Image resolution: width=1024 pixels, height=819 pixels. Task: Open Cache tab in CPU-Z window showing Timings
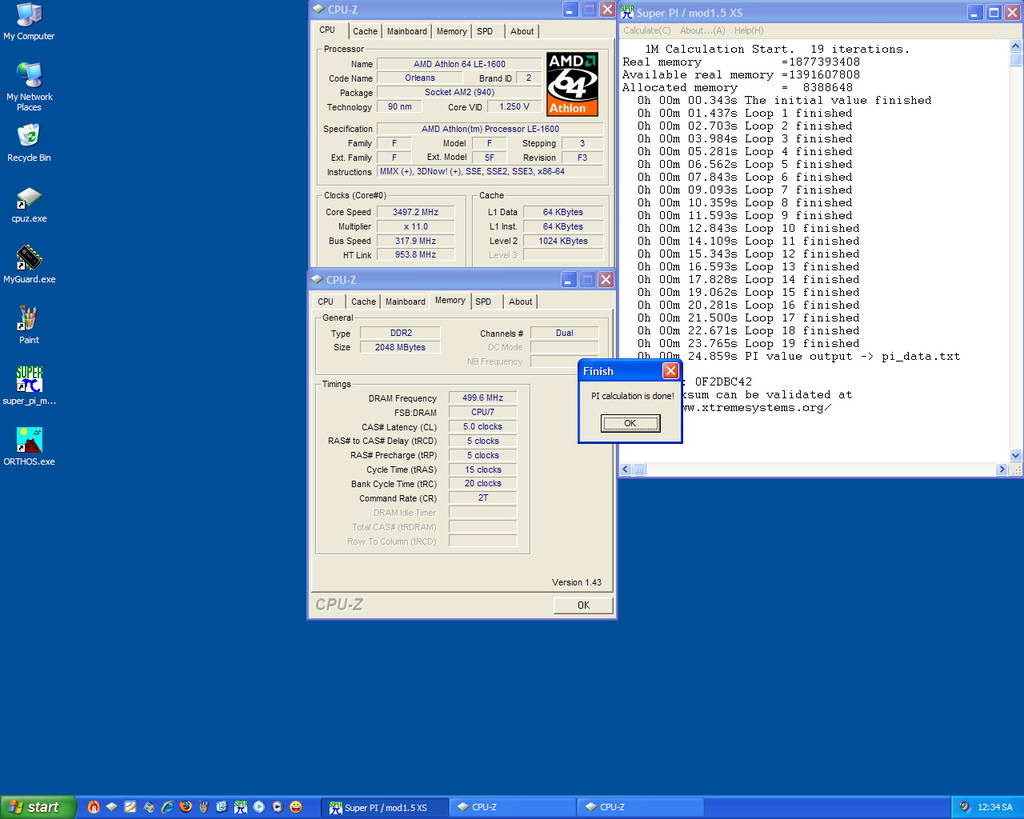coord(363,302)
